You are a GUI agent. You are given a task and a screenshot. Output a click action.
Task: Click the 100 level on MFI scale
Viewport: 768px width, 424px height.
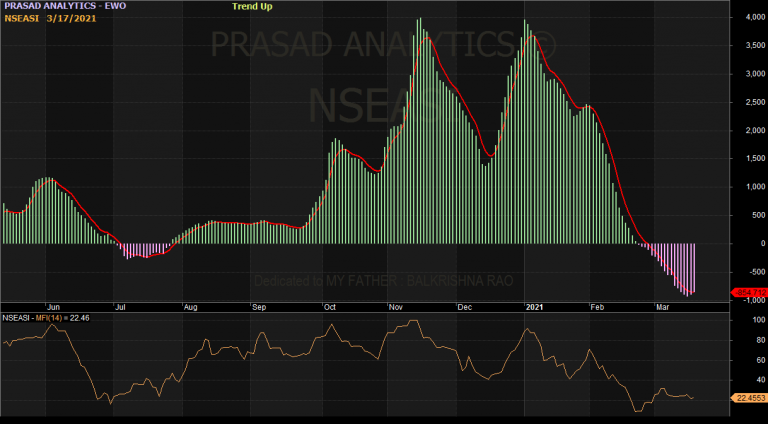click(759, 320)
